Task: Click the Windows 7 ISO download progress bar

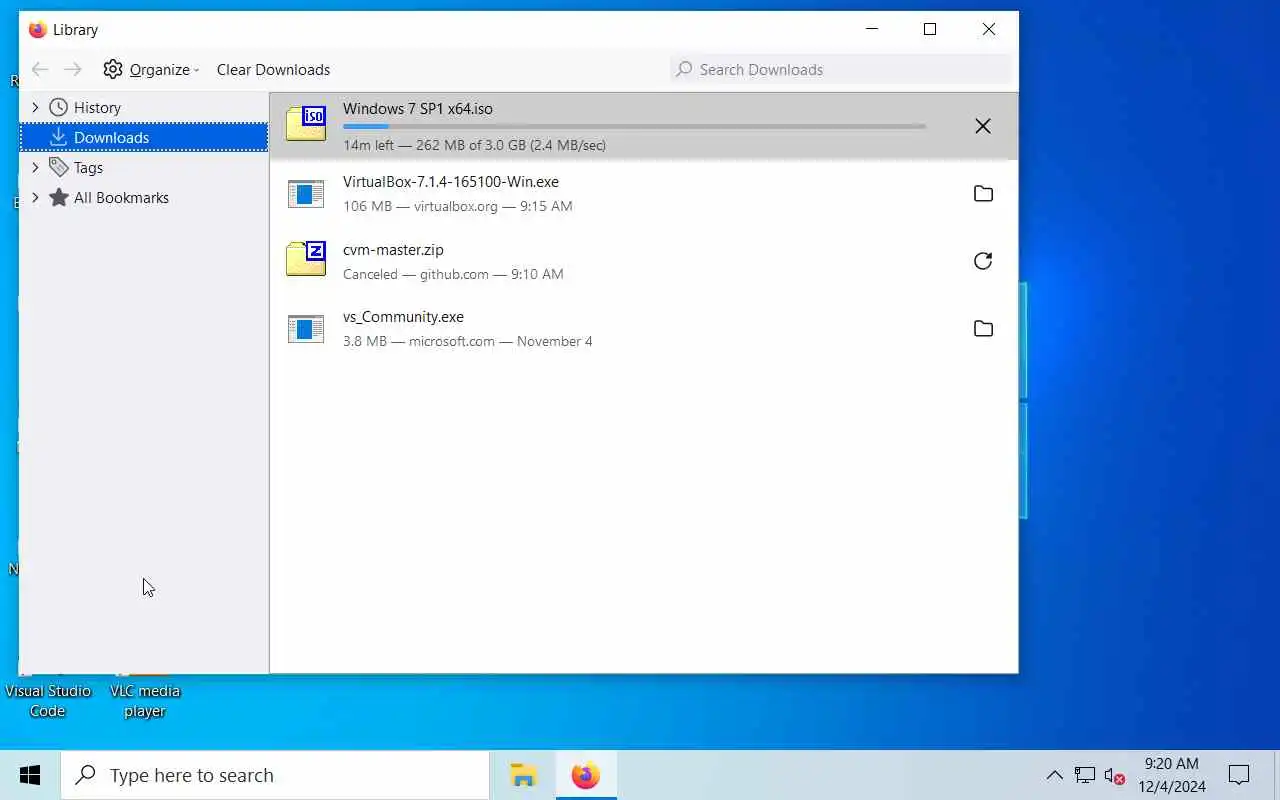Action: point(634,126)
